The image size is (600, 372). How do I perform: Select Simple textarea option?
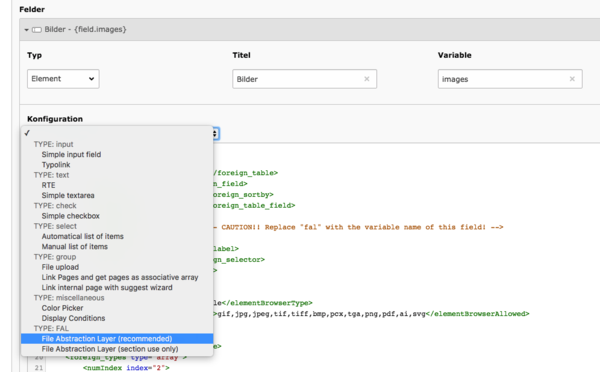pyautogui.click(x=68, y=196)
